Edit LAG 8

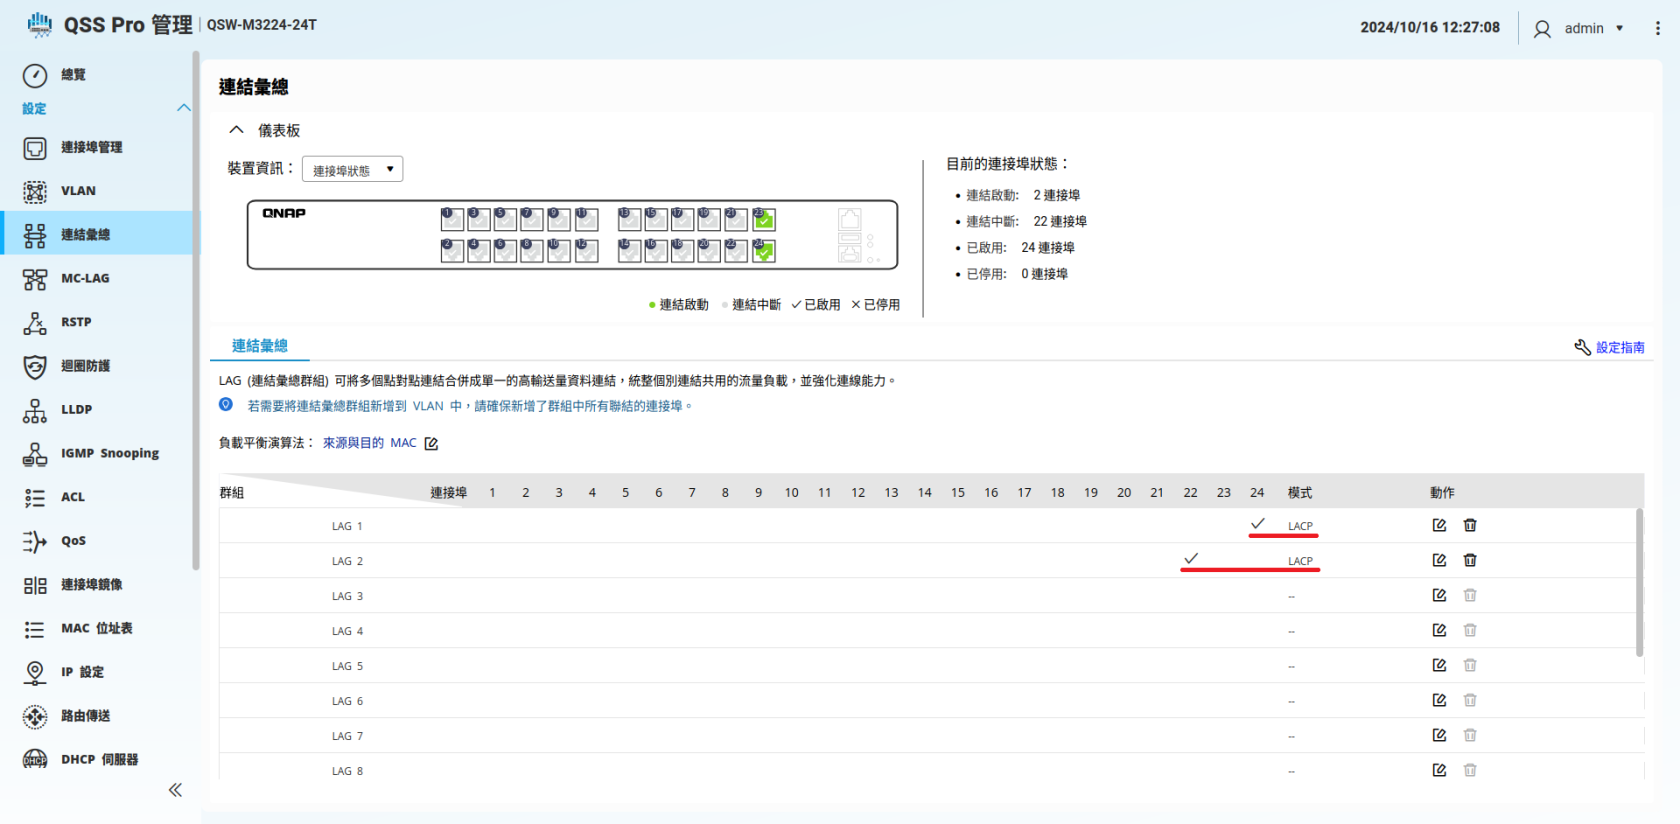[x=1439, y=770]
